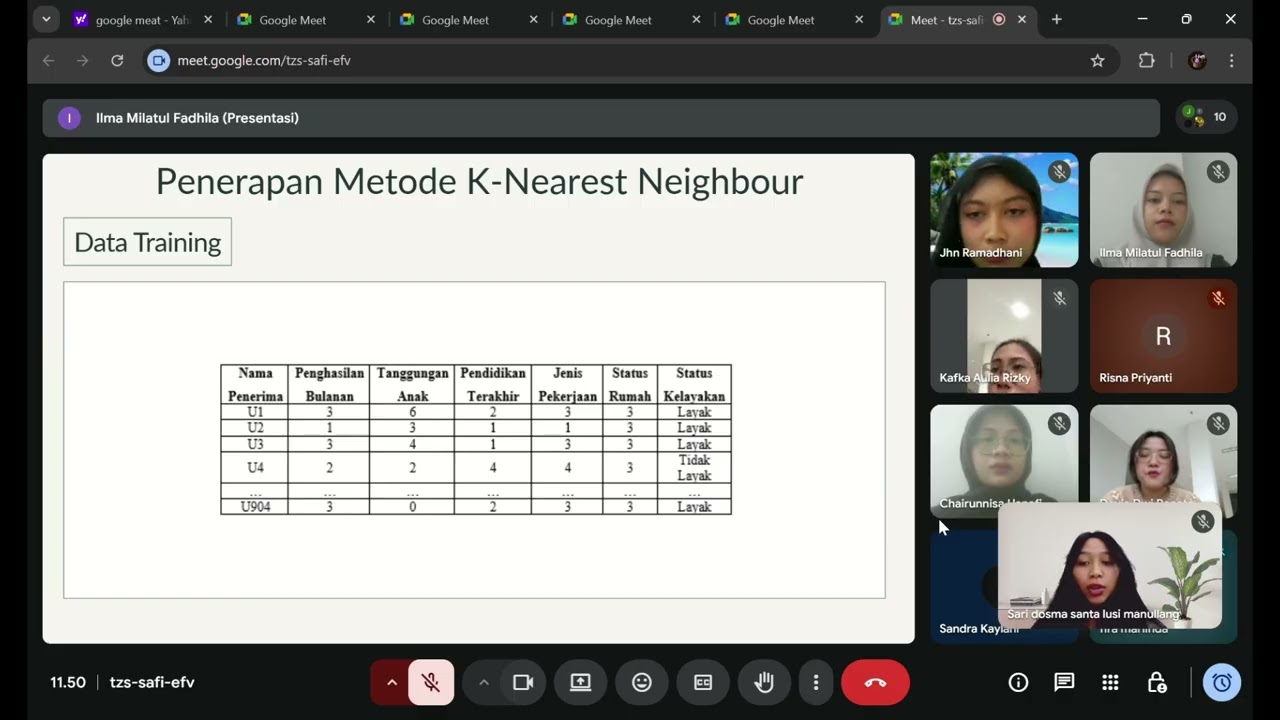Open audio settings arrow beside microphone button
Screen dimensions: 1280x720
coord(392,682)
